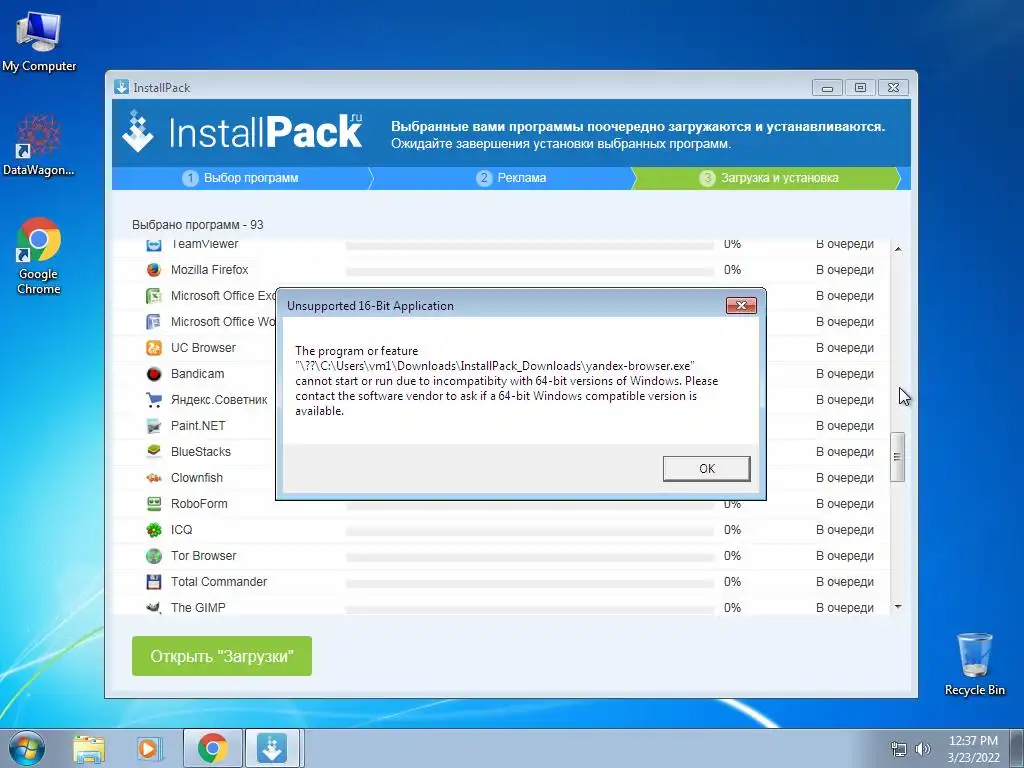
Task: Click the UC Browser program name
Action: 203,348
